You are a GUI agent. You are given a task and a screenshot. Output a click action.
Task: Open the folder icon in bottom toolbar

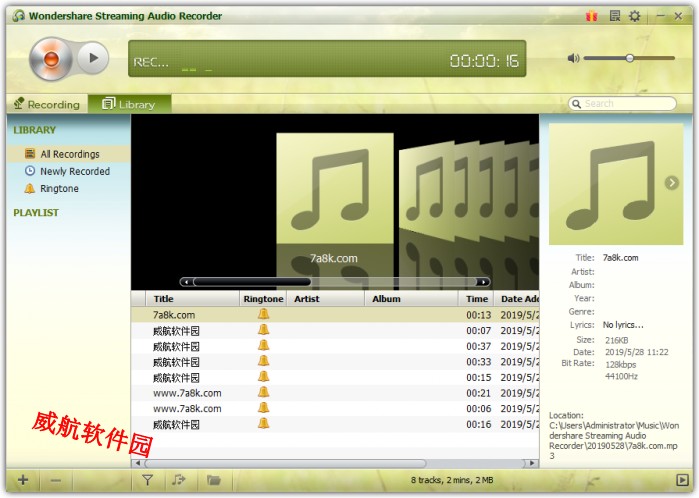214,480
